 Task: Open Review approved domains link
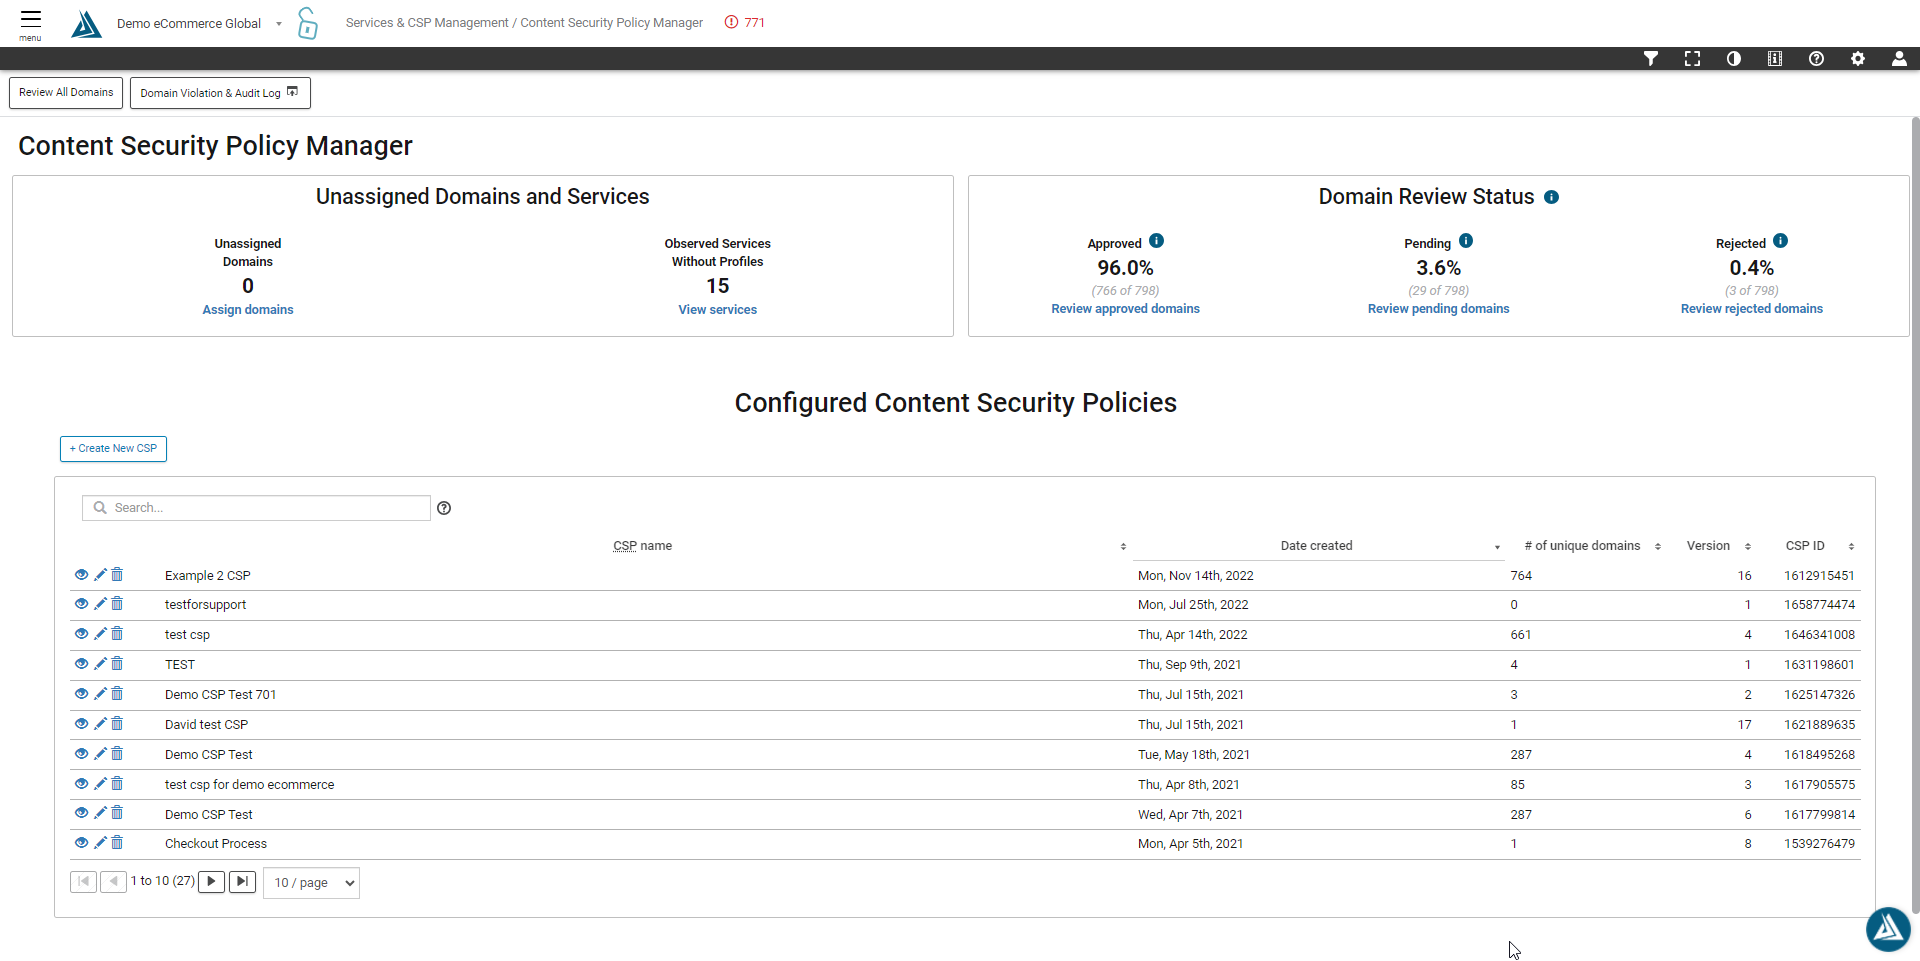(x=1125, y=309)
